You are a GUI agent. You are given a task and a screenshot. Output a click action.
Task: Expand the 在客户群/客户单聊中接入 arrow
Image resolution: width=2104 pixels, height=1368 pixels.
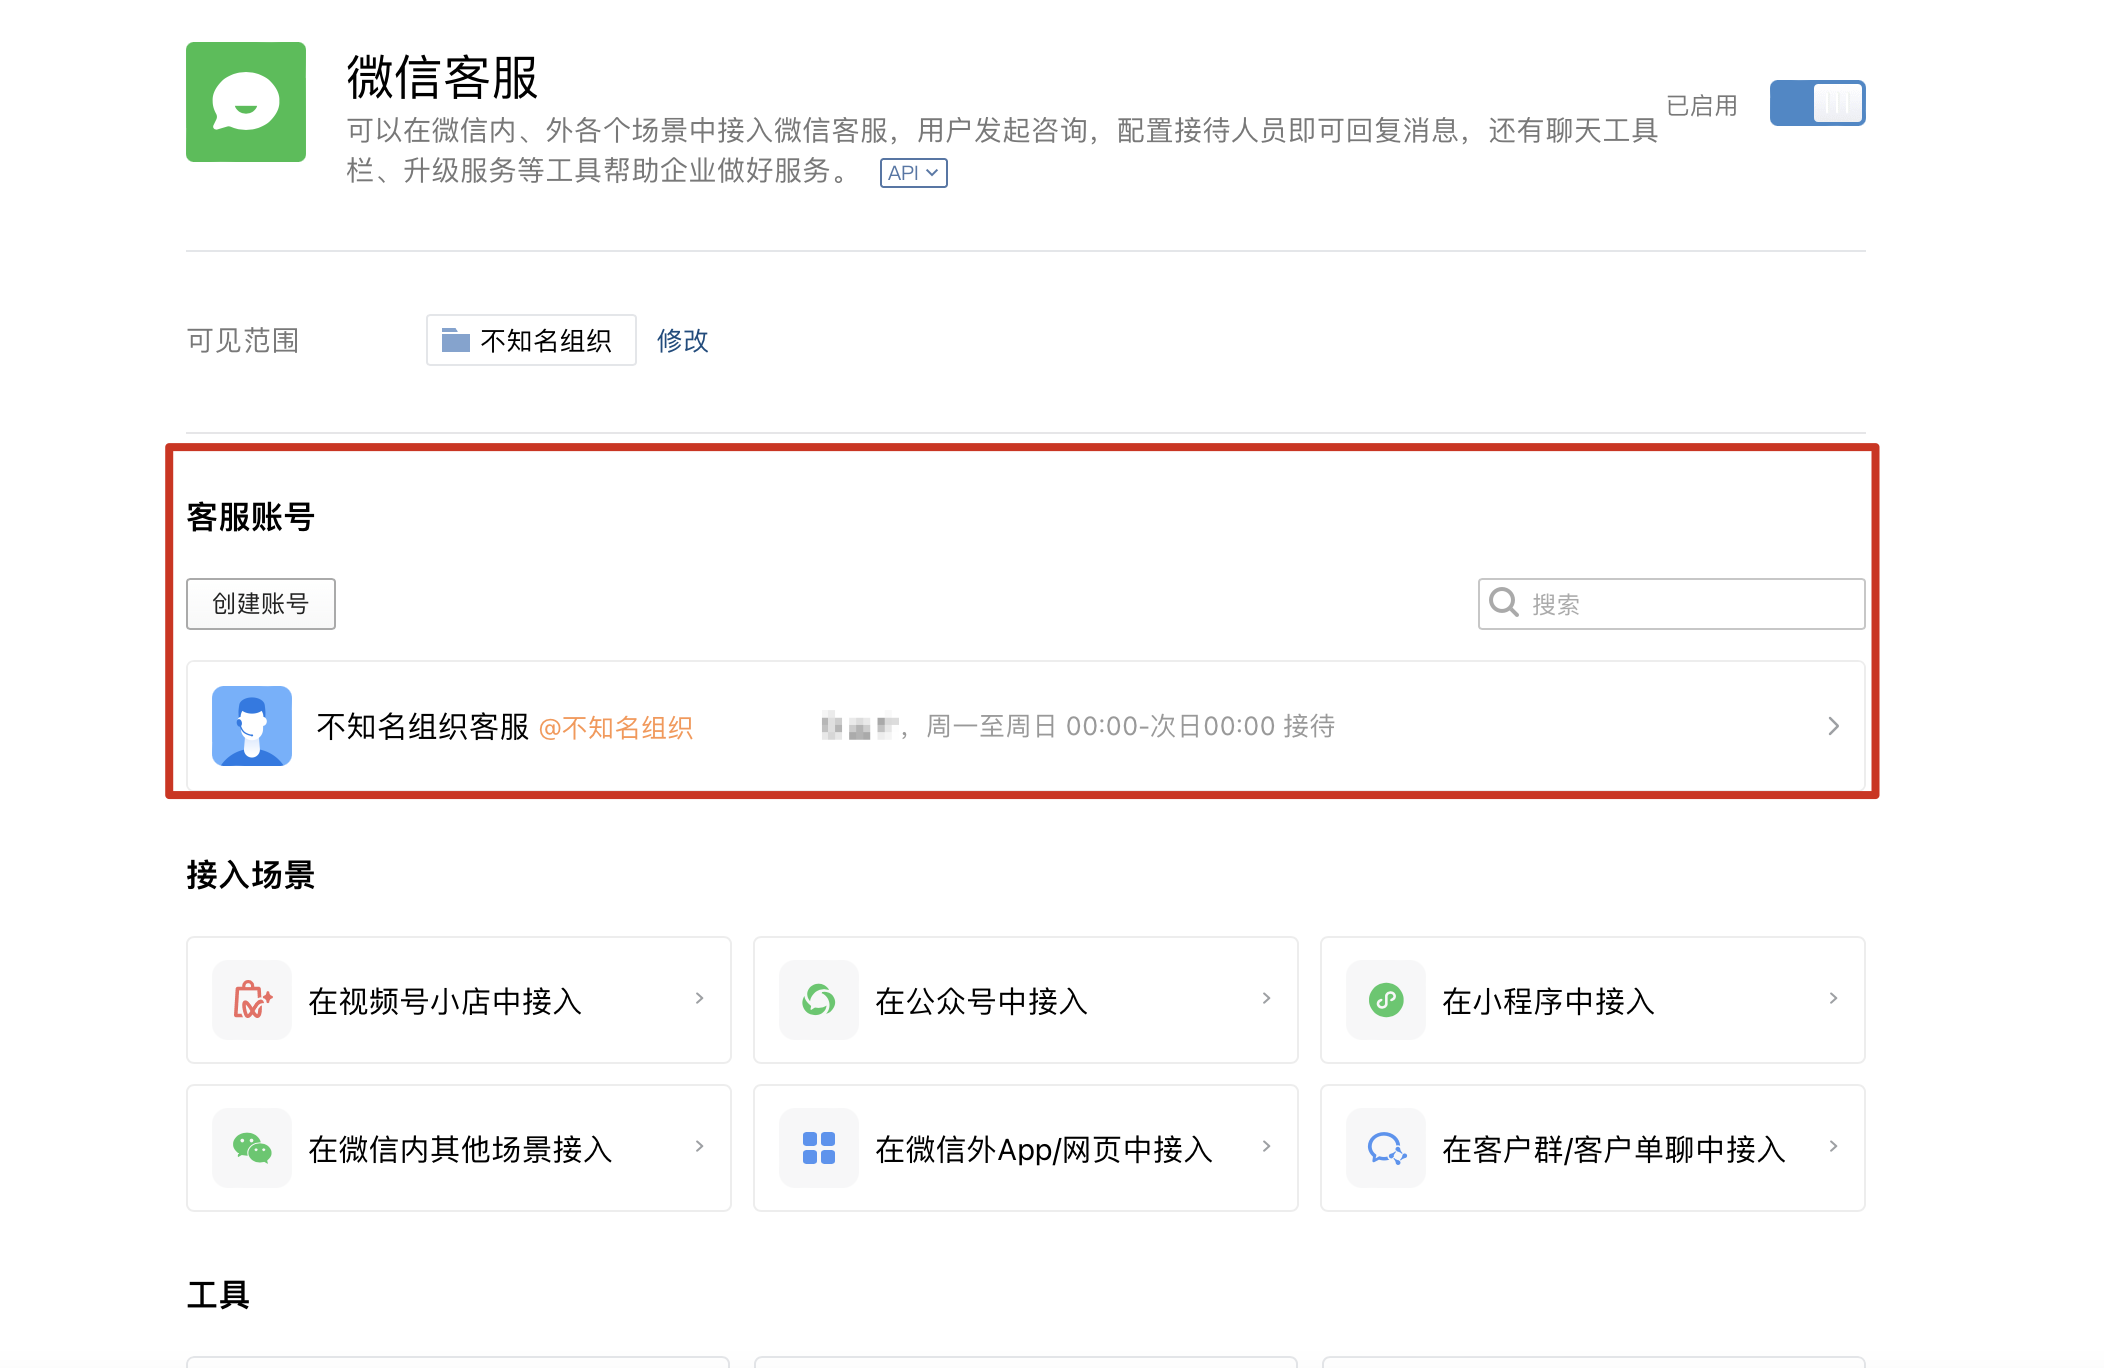tap(1833, 1146)
